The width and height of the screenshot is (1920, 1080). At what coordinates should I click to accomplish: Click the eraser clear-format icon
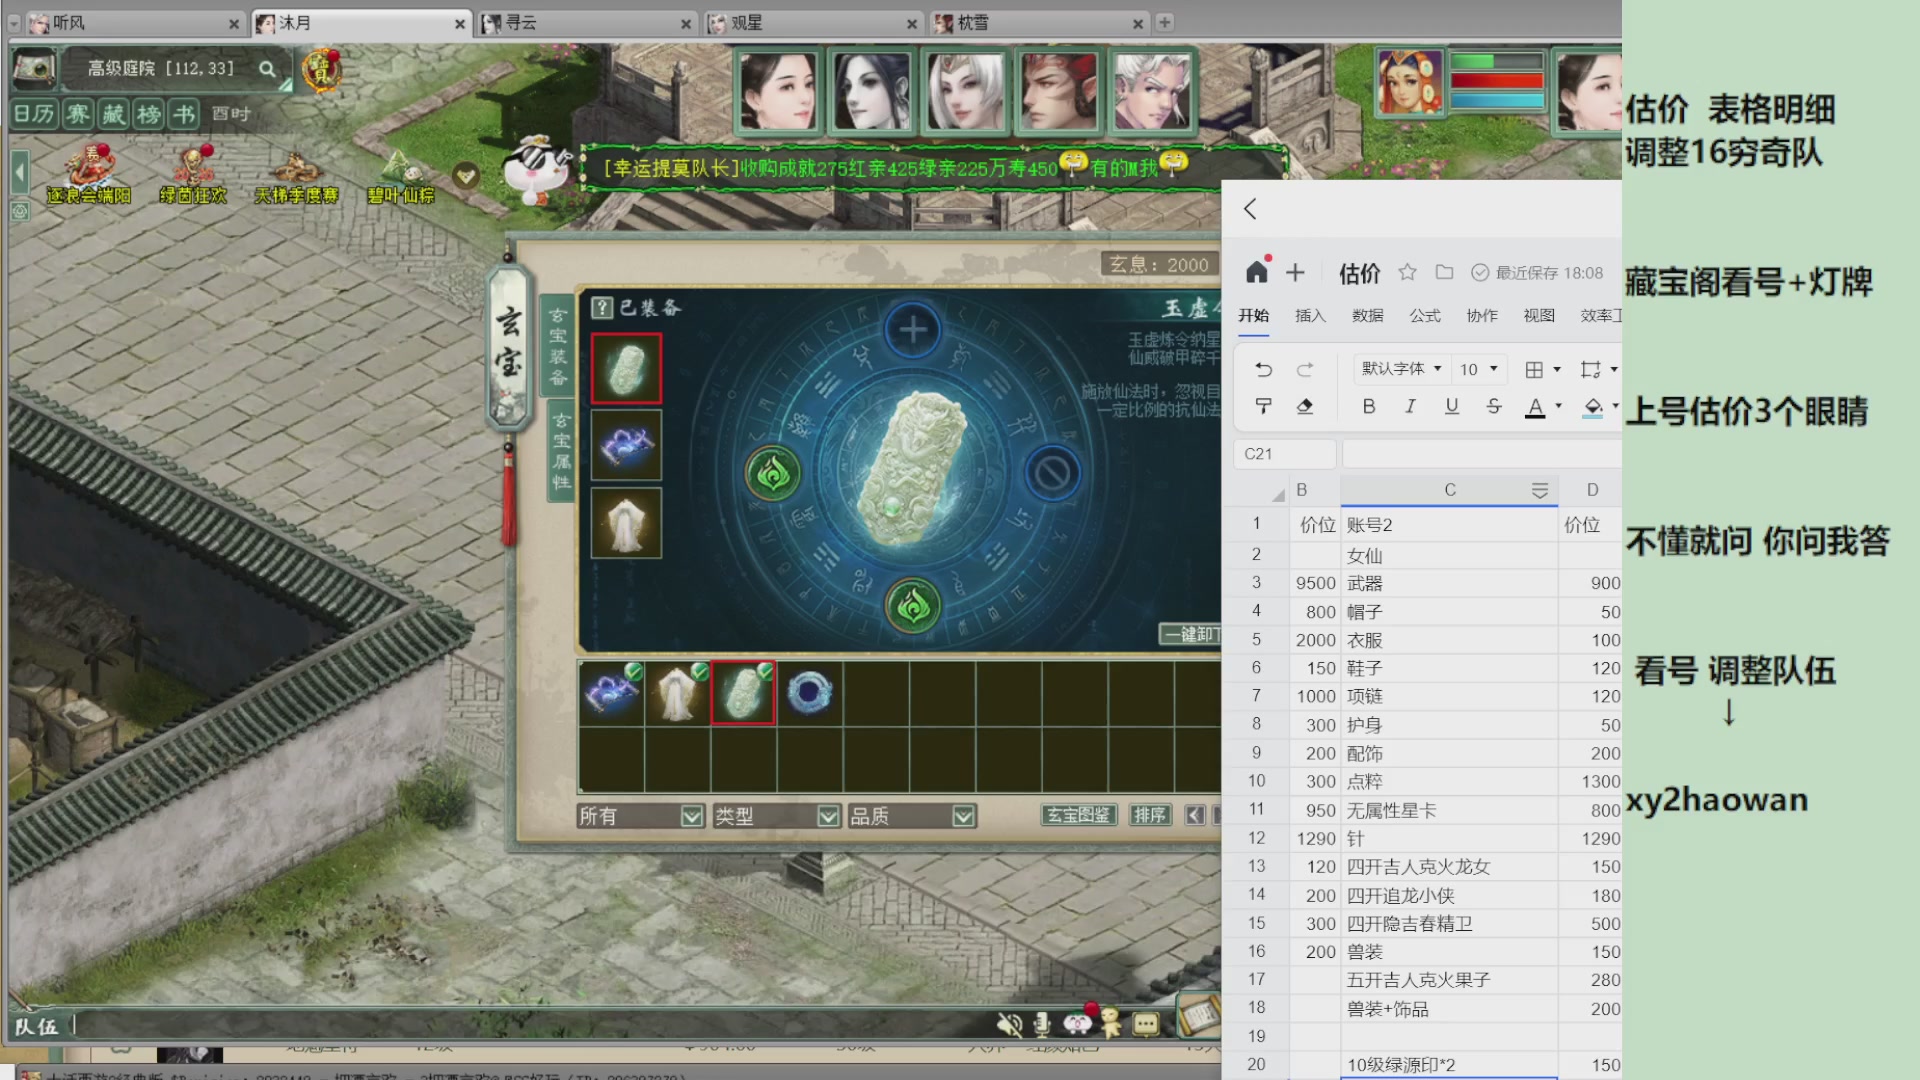(1304, 406)
